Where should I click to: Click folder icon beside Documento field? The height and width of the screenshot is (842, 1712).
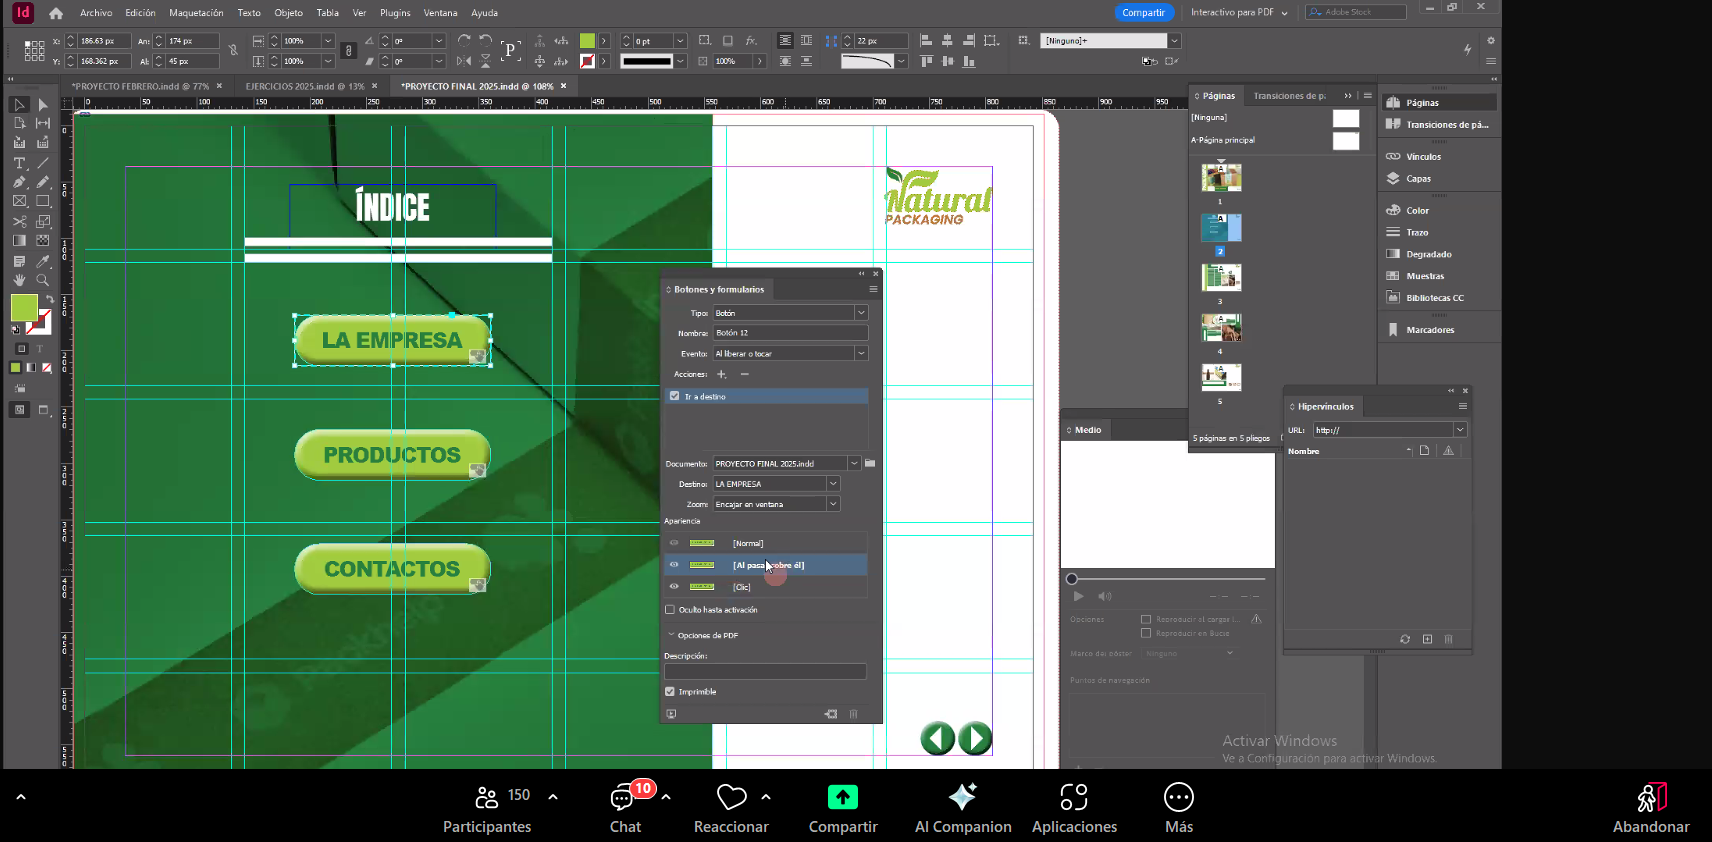(x=870, y=463)
